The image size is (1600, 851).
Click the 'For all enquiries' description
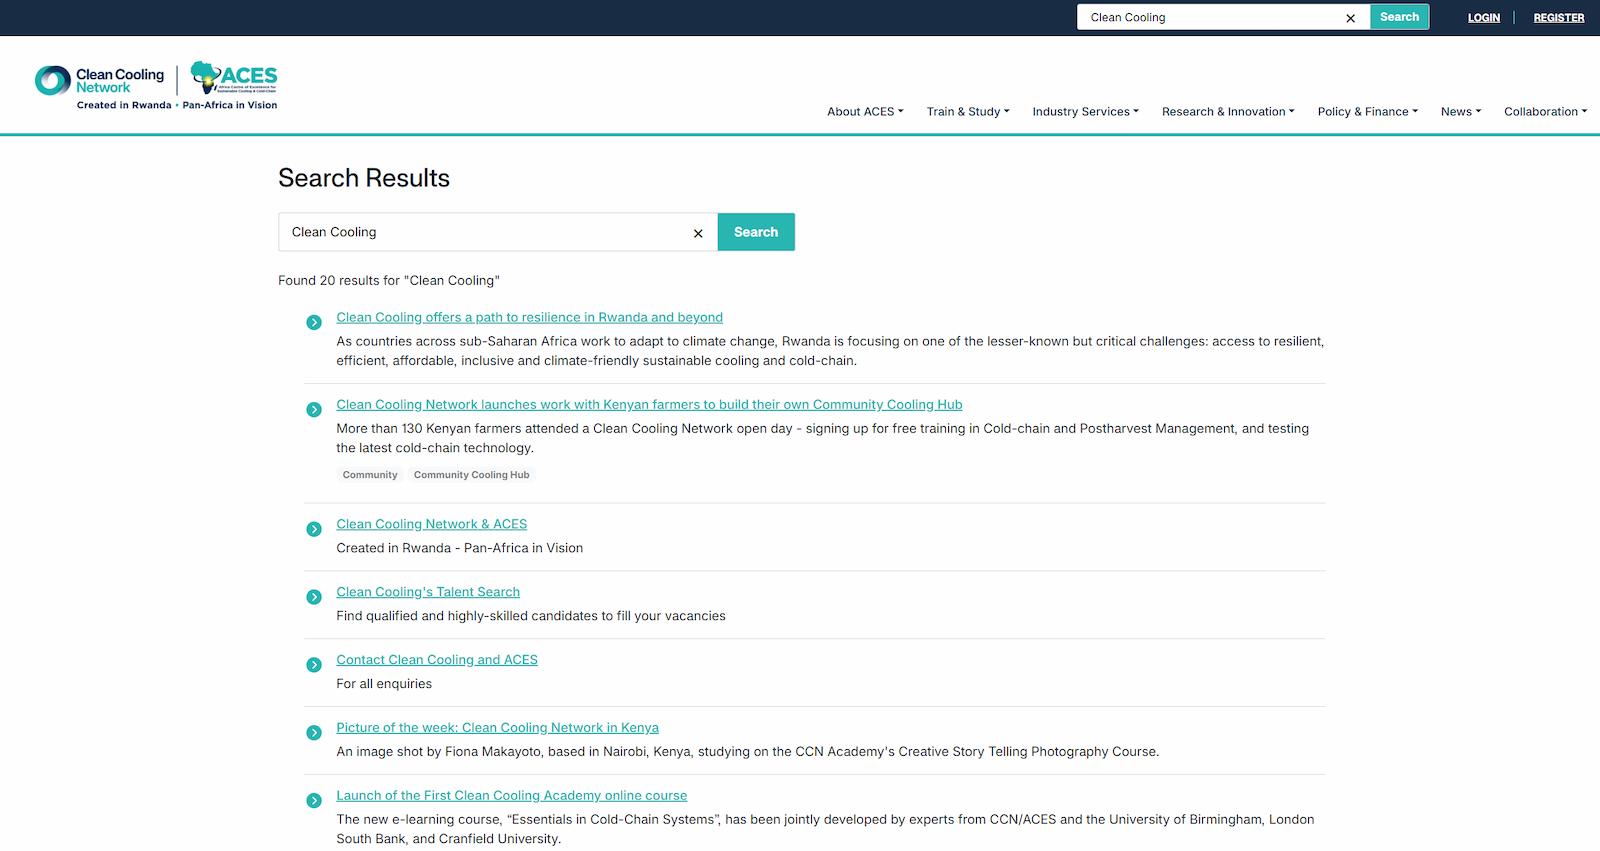coord(384,684)
